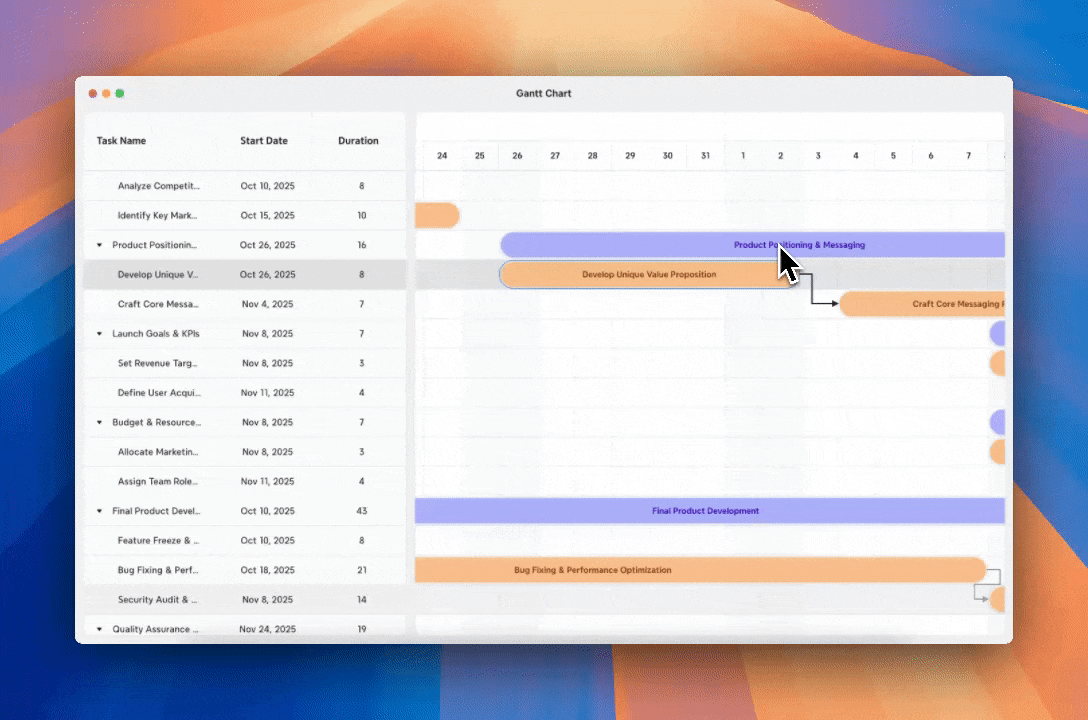Sort tasks using the Task Name column header
The image size is (1088, 720).
(121, 141)
